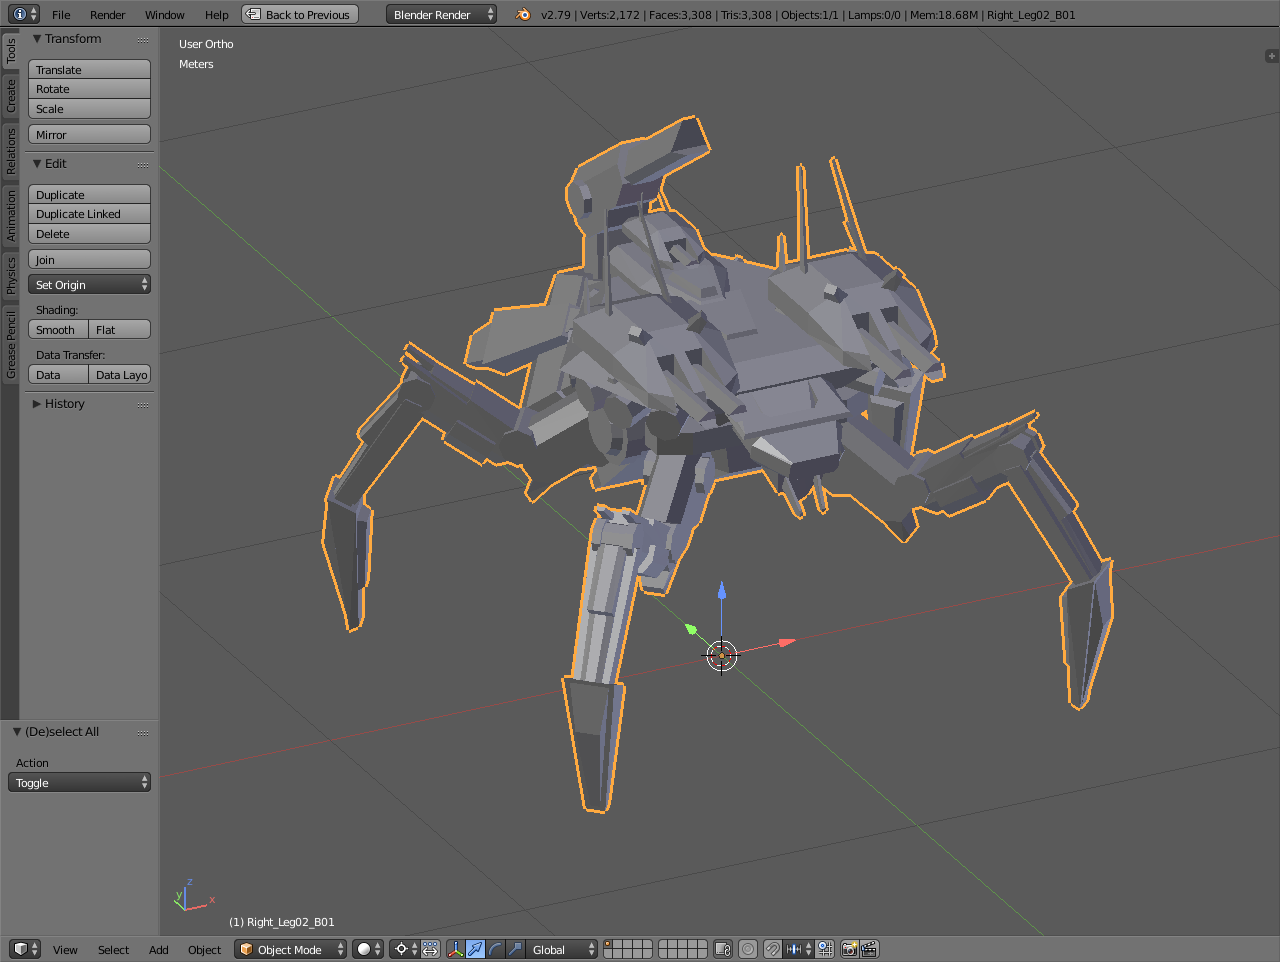Select the rotate manipulator arc icon
This screenshot has height=962, width=1280.
(x=495, y=949)
